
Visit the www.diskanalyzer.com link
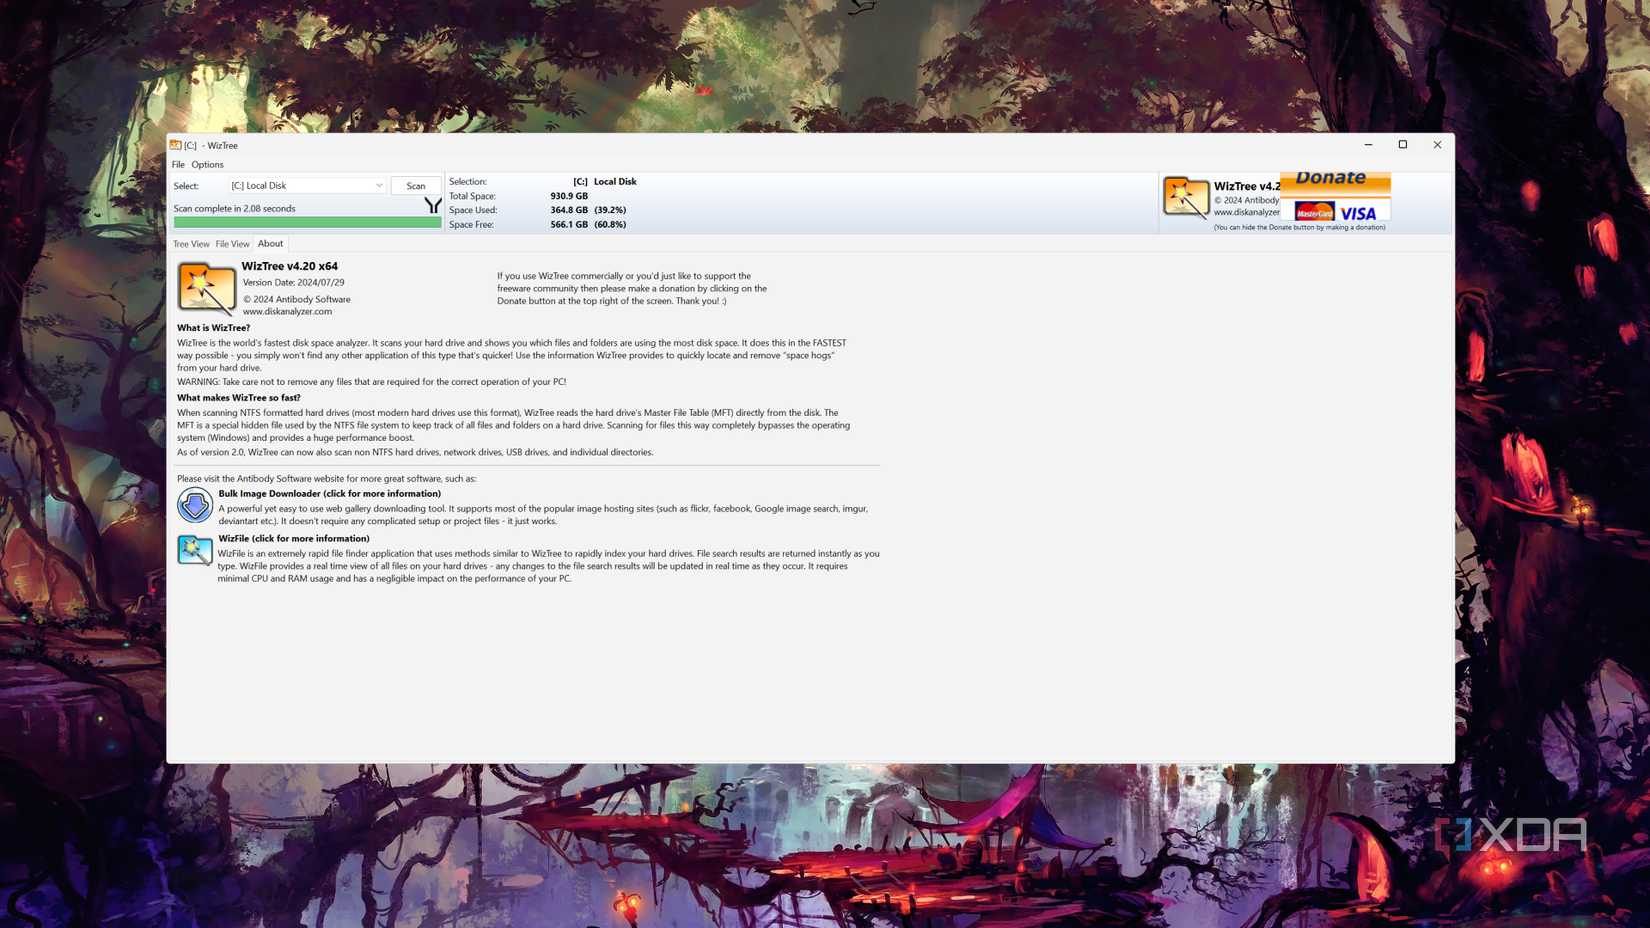[x=286, y=311]
